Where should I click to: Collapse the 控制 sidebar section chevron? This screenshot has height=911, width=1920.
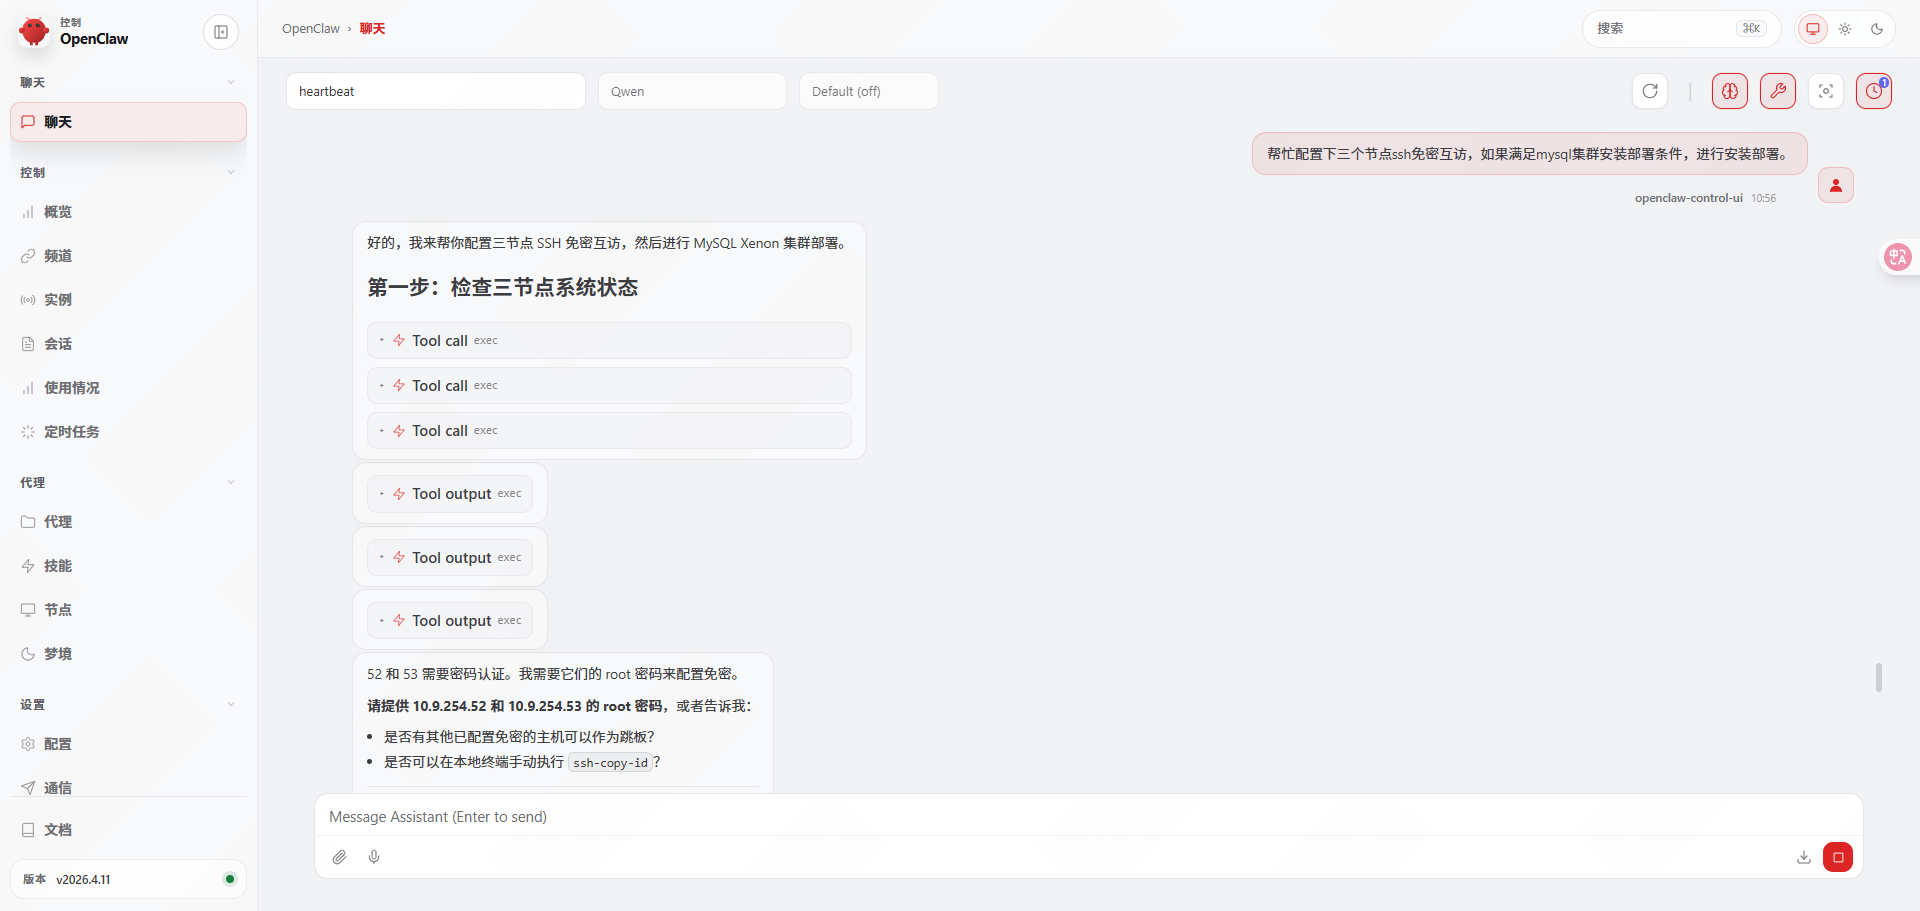231,173
